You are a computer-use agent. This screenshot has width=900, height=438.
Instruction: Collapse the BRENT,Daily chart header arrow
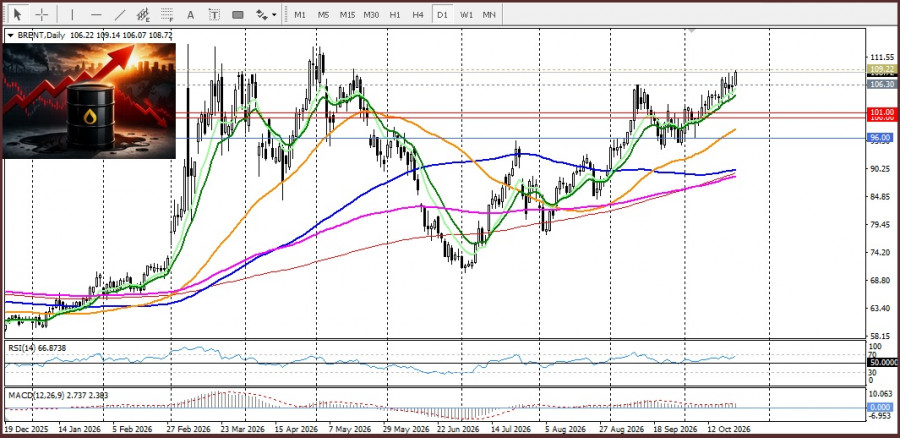click(x=10, y=35)
